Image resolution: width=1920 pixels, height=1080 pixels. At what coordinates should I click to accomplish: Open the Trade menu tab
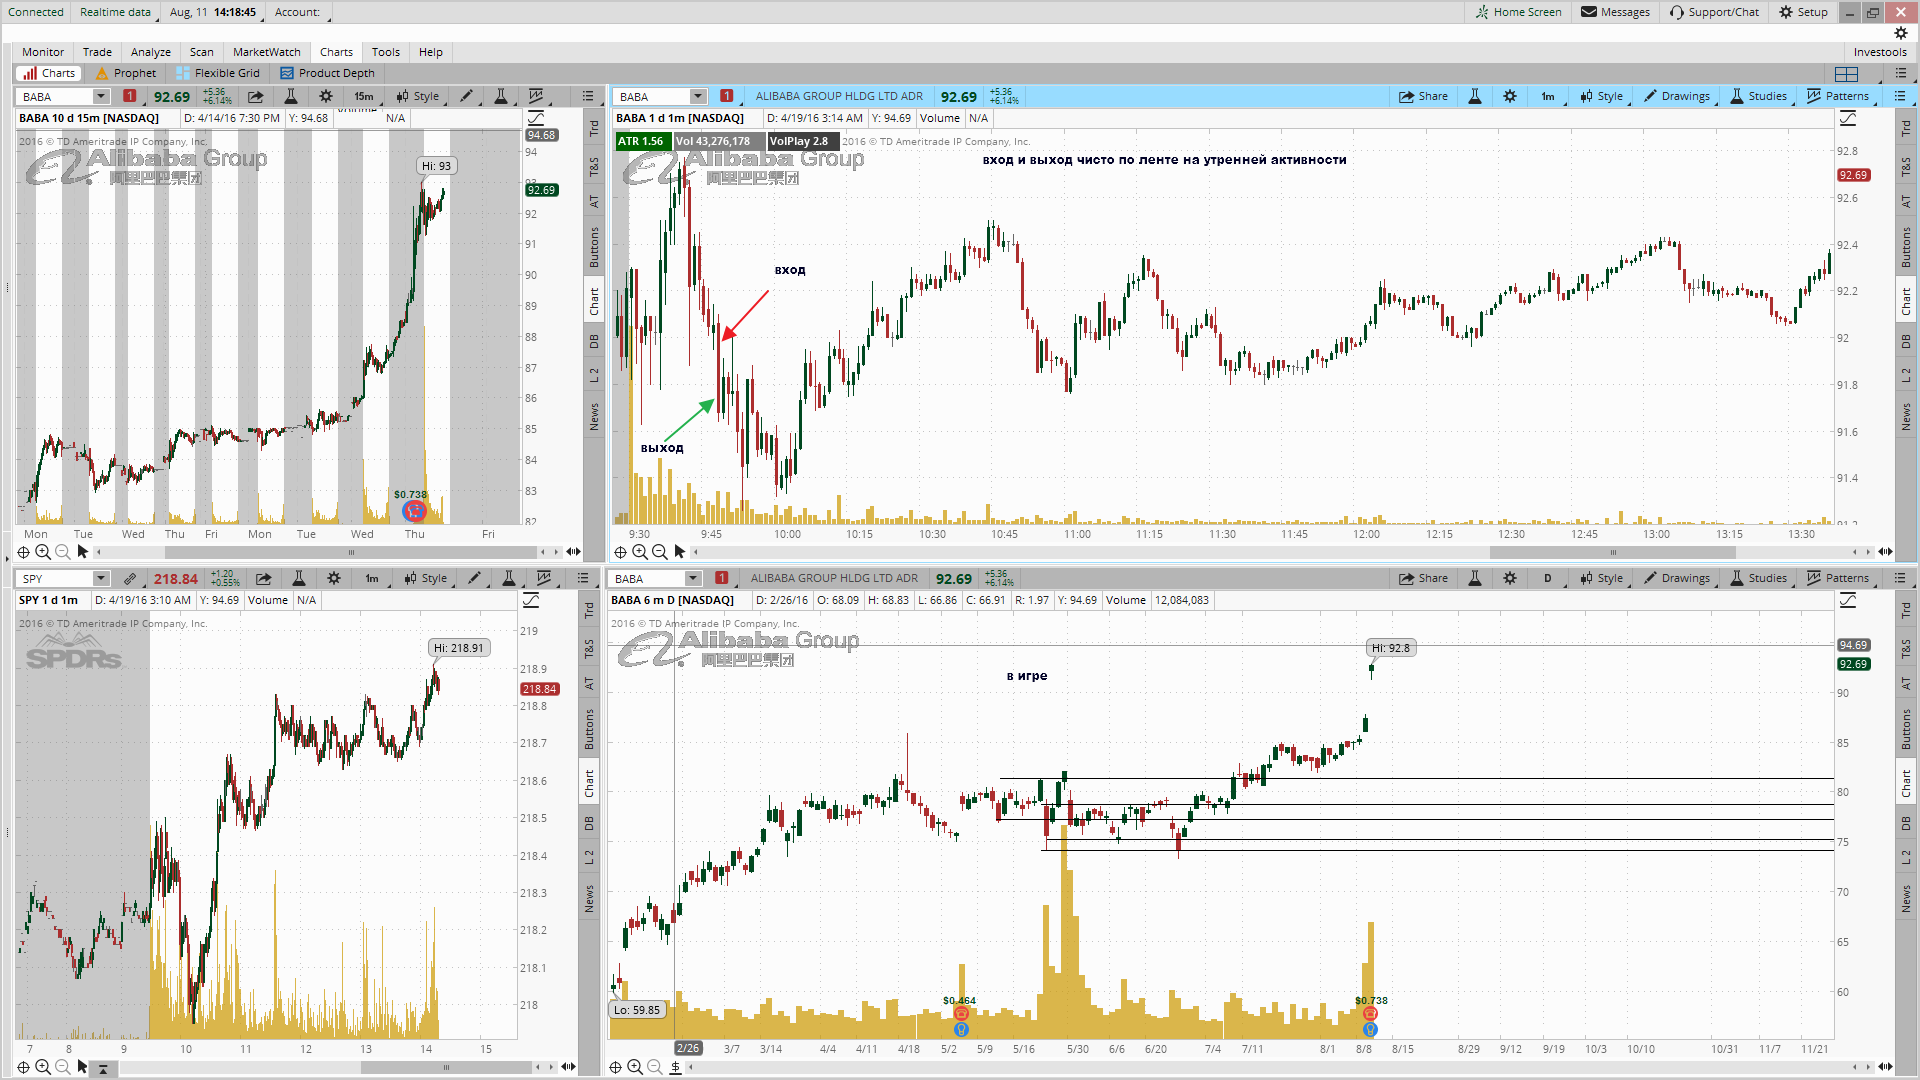point(97,52)
